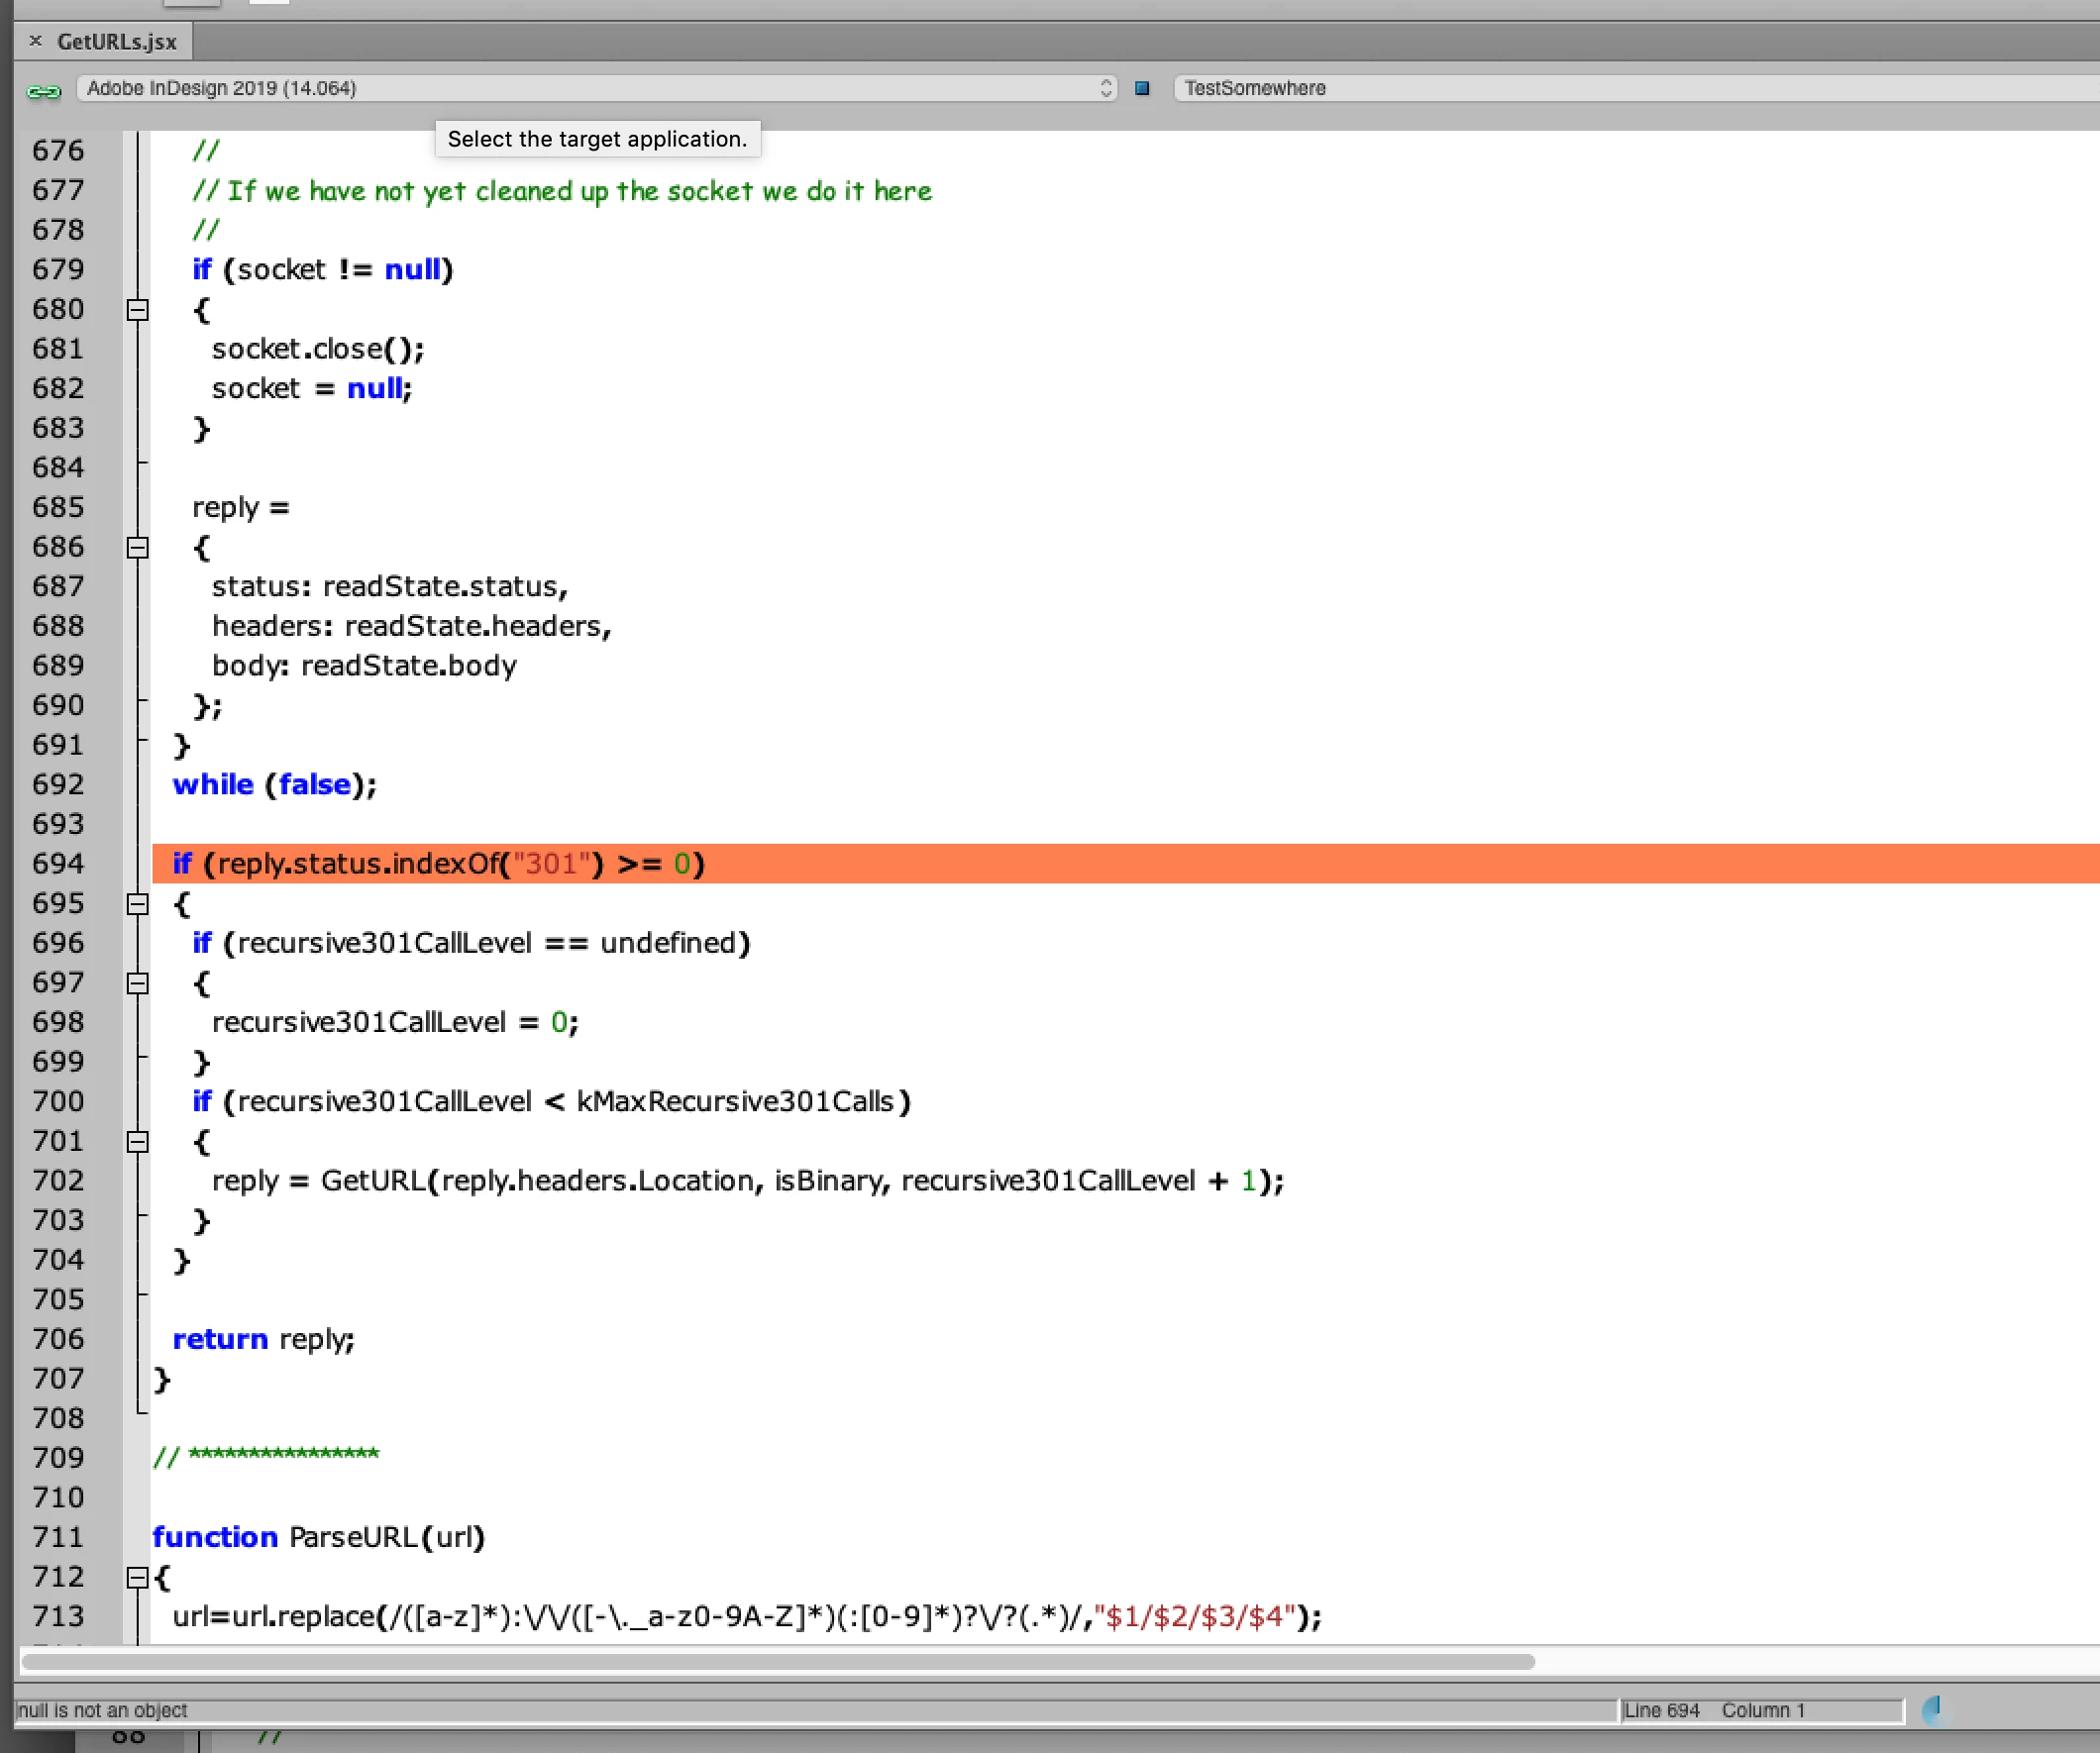Click the green chain link connection icon
The image size is (2100, 1753).
43,91
